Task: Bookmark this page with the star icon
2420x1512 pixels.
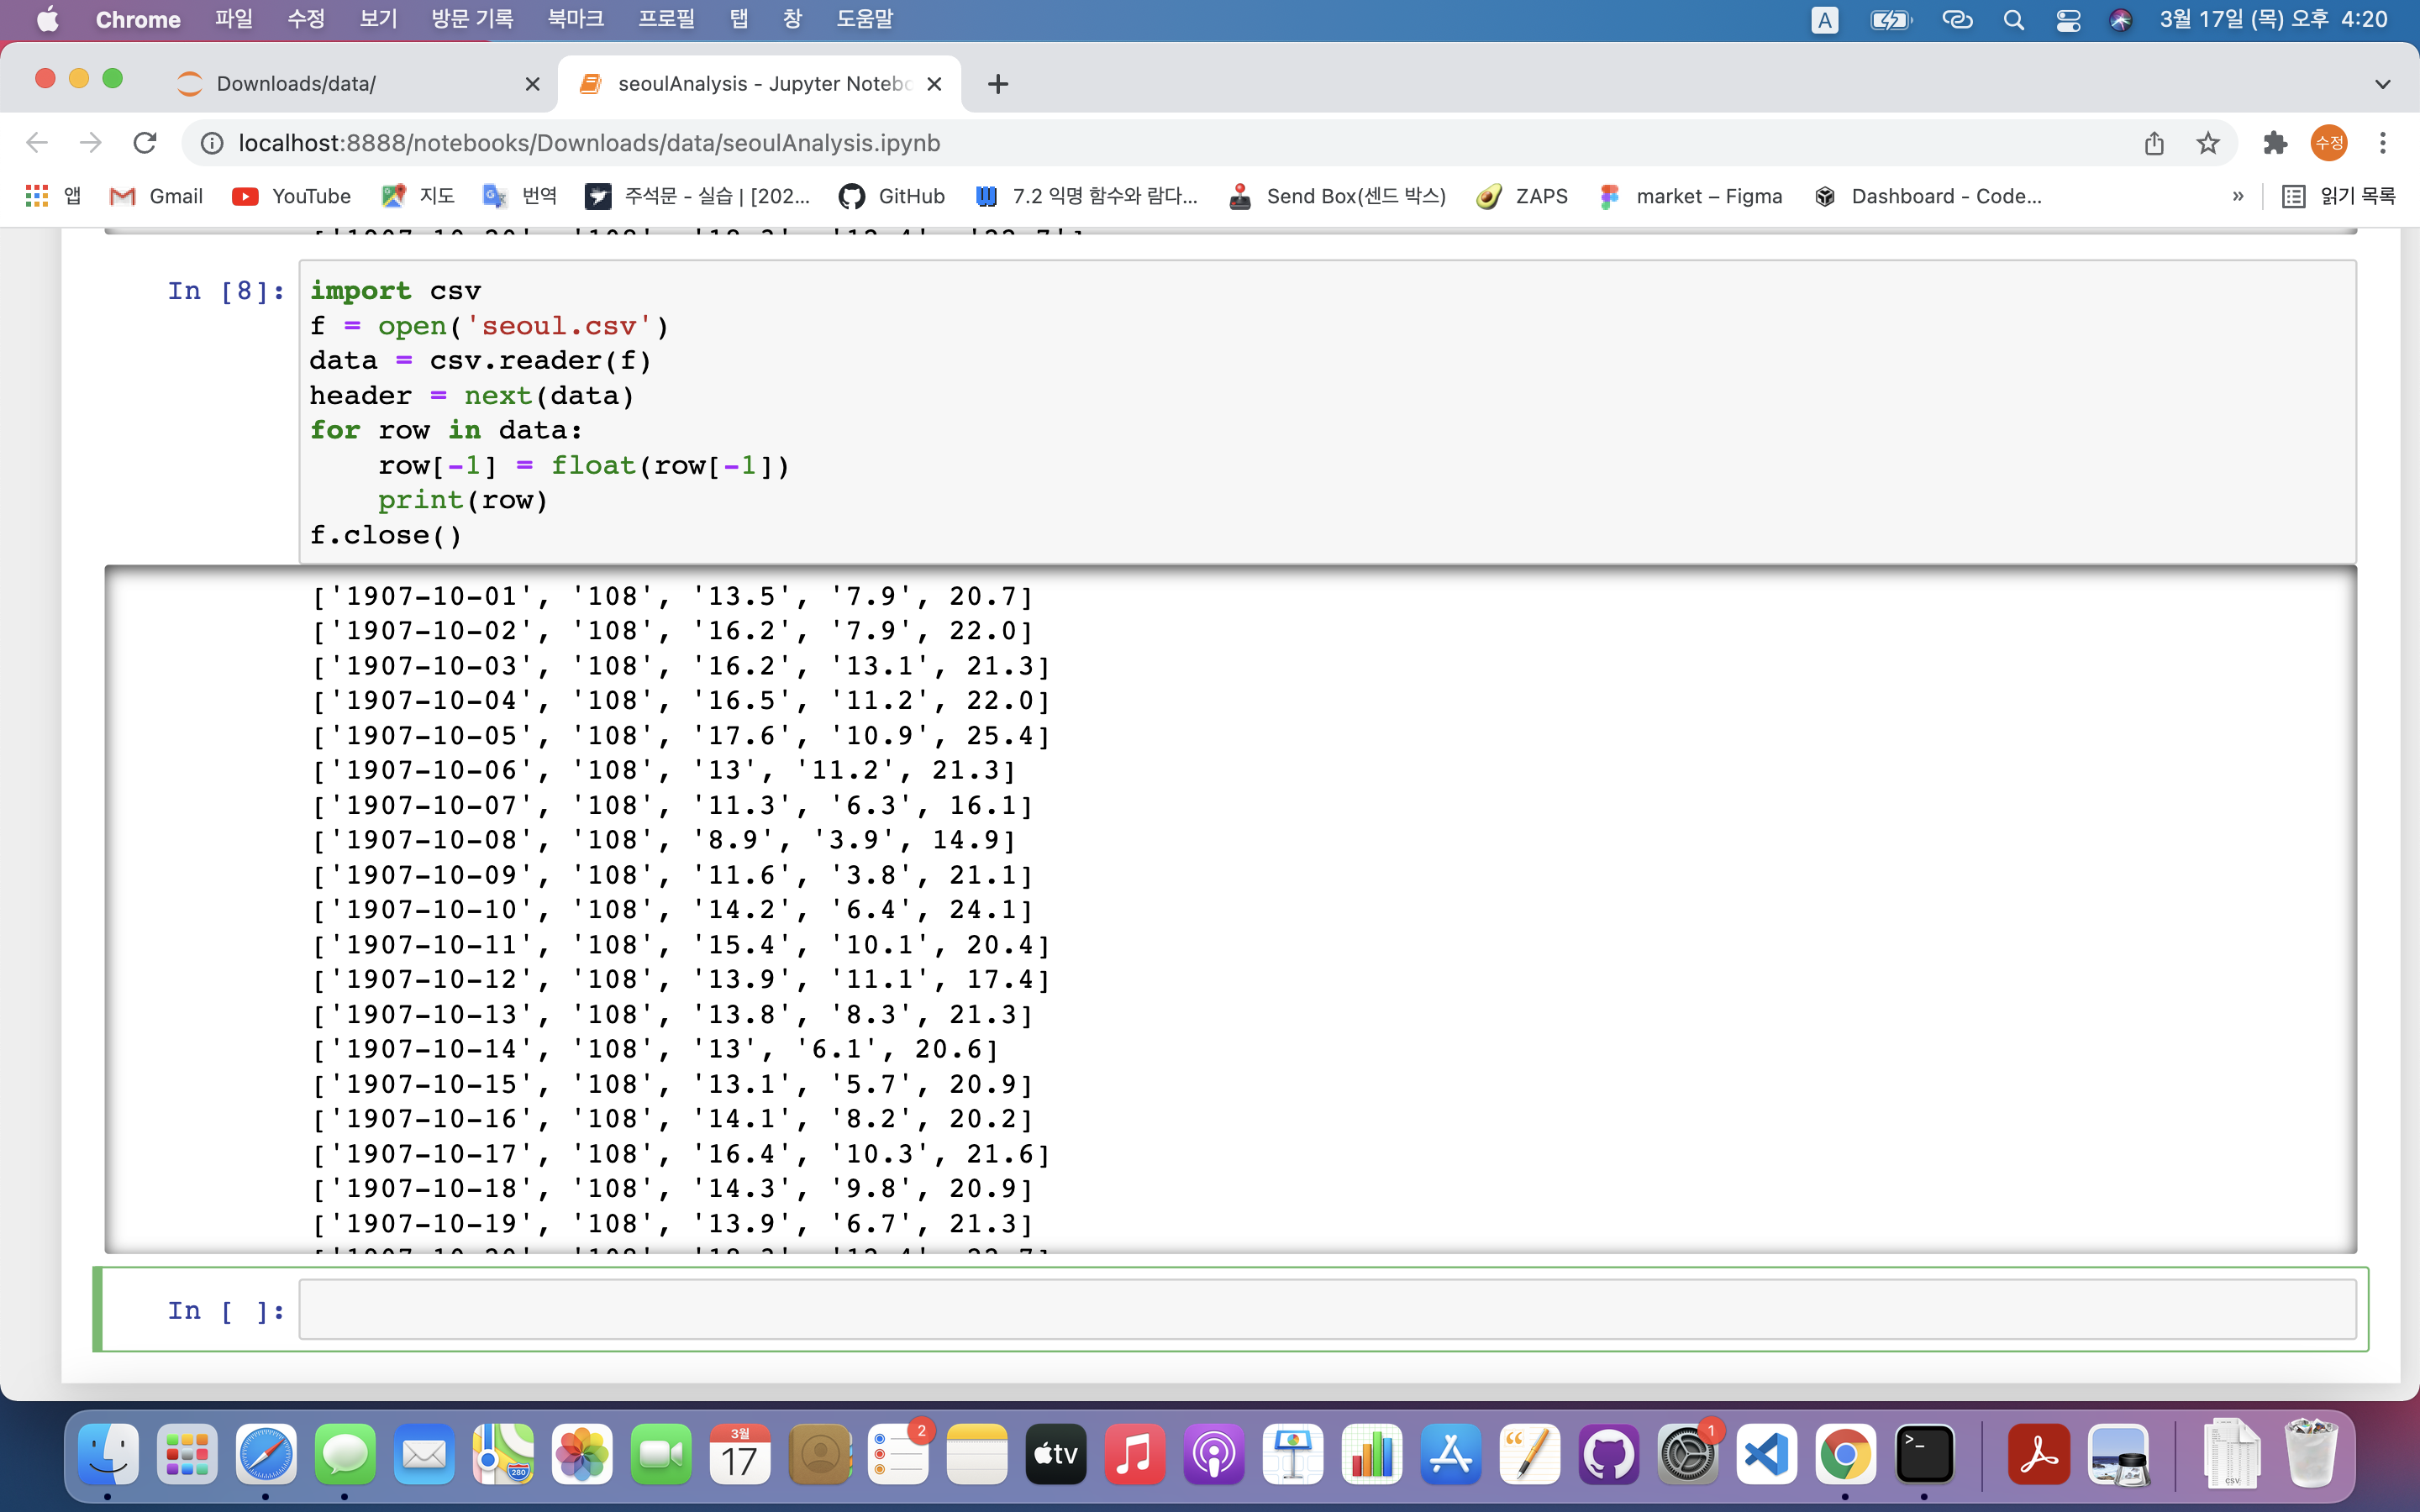Action: (2208, 143)
